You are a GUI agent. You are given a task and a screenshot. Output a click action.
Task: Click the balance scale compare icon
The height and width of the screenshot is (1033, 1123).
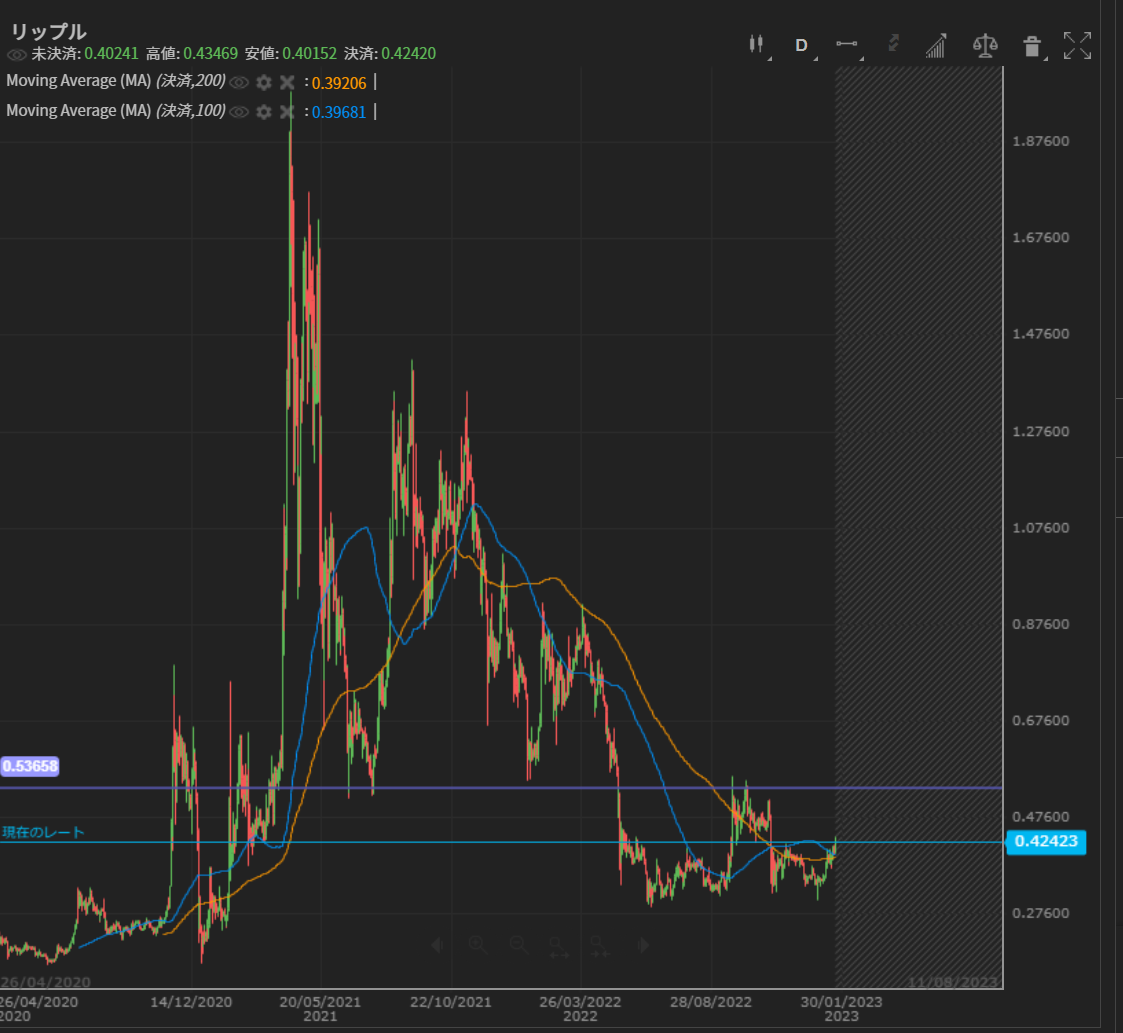tap(985, 45)
